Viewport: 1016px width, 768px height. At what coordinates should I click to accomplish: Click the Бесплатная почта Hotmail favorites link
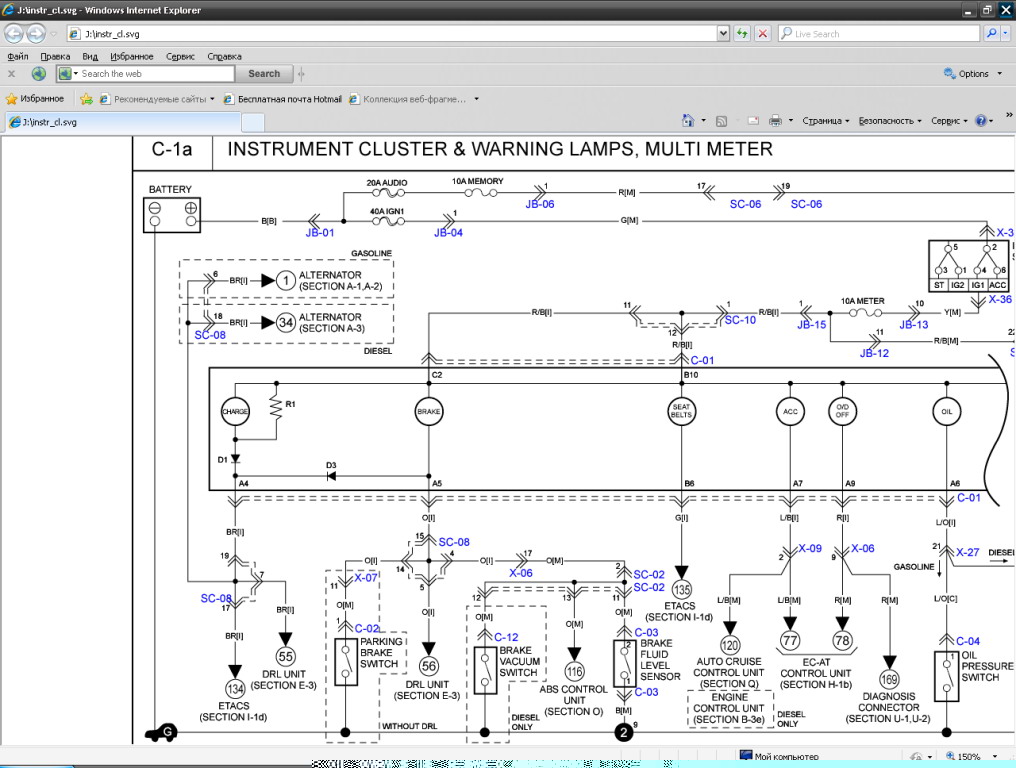[283, 99]
